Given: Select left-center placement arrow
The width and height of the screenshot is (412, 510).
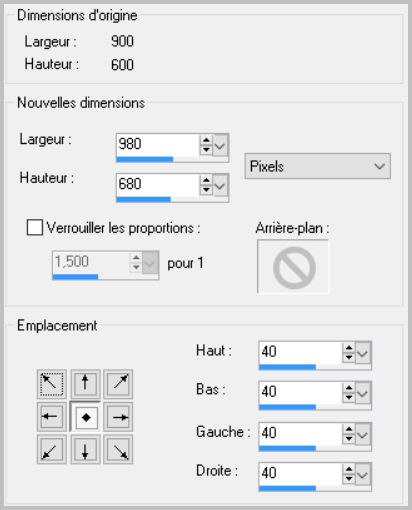Looking at the screenshot, I should (52, 417).
